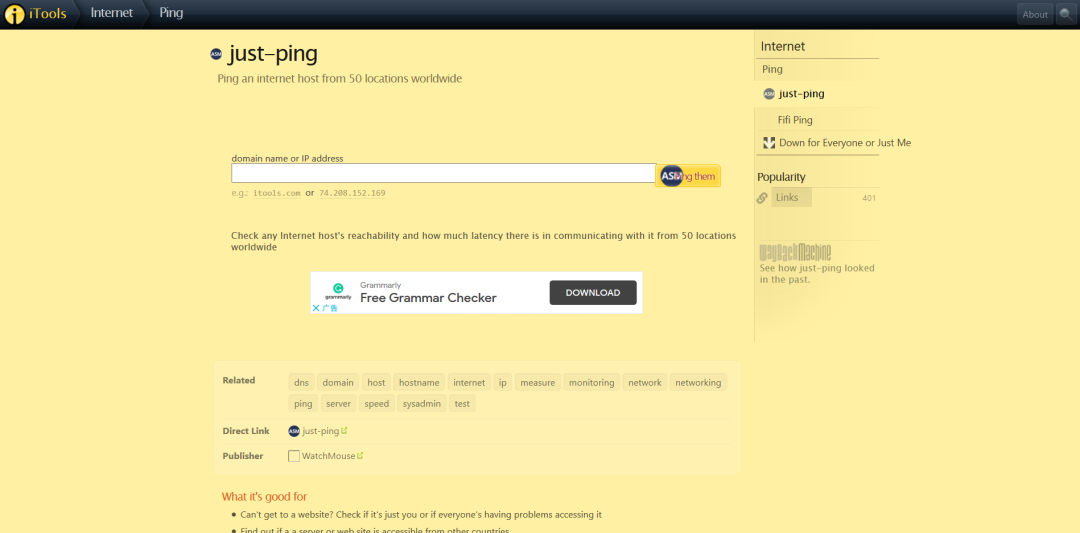Click the WatchMouse publisher icon
This screenshot has height=533, width=1080.
click(294, 456)
